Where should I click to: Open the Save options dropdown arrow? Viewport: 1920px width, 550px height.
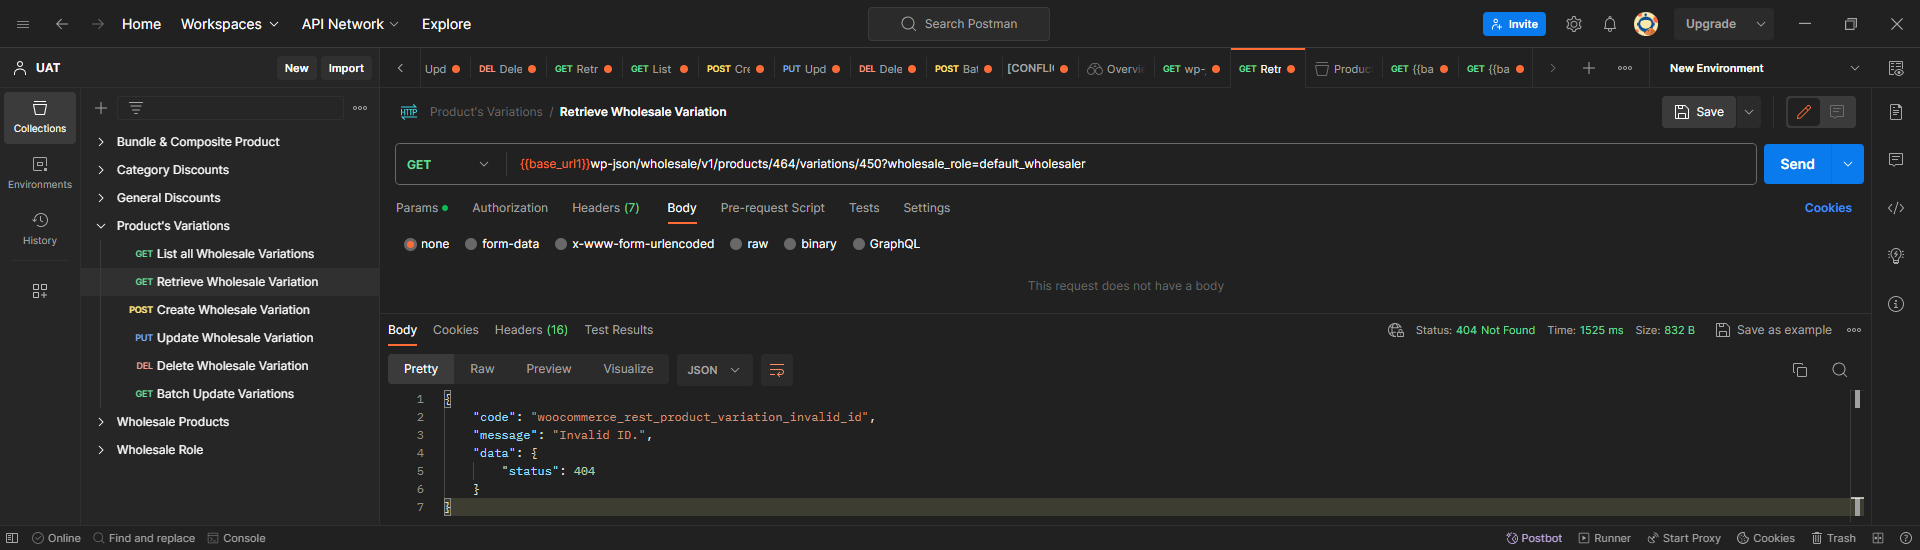pos(1749,112)
